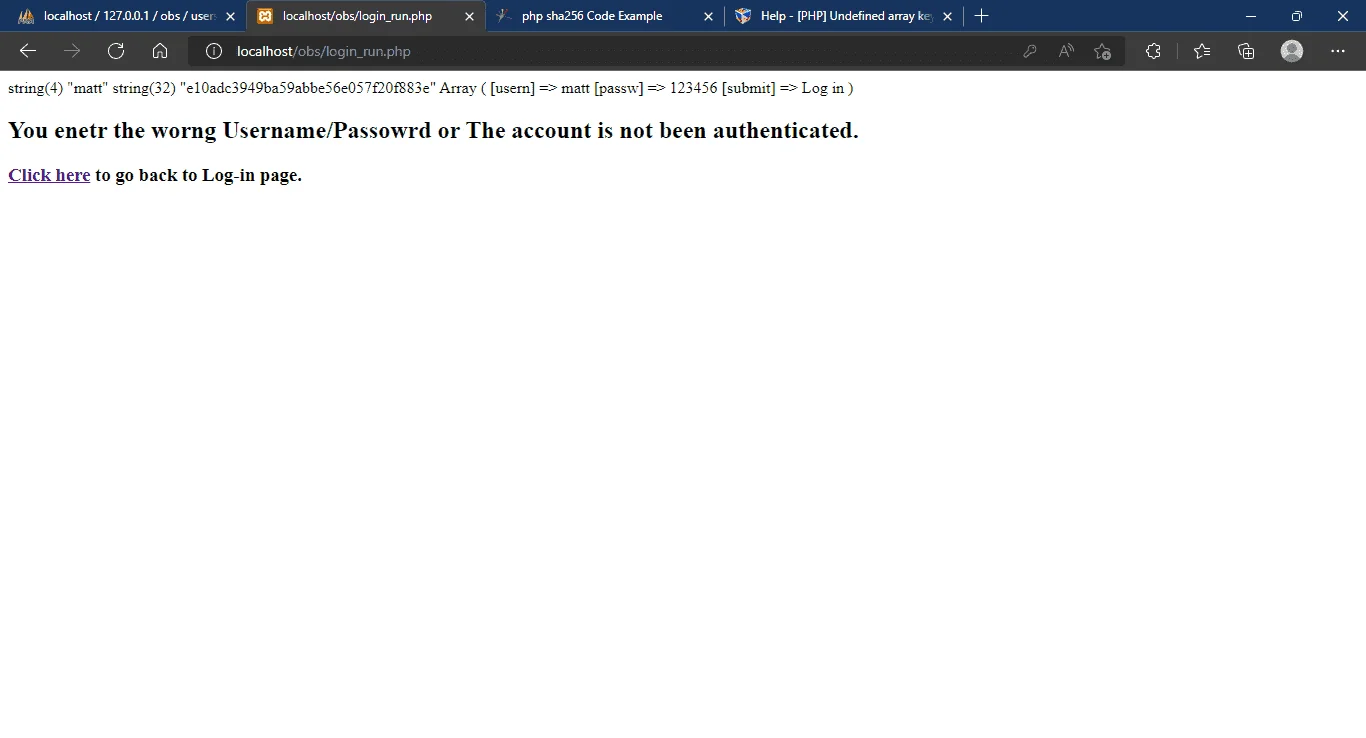Click the wrong Username/Password error heading
Screen dimensions: 1366x738
point(433,130)
